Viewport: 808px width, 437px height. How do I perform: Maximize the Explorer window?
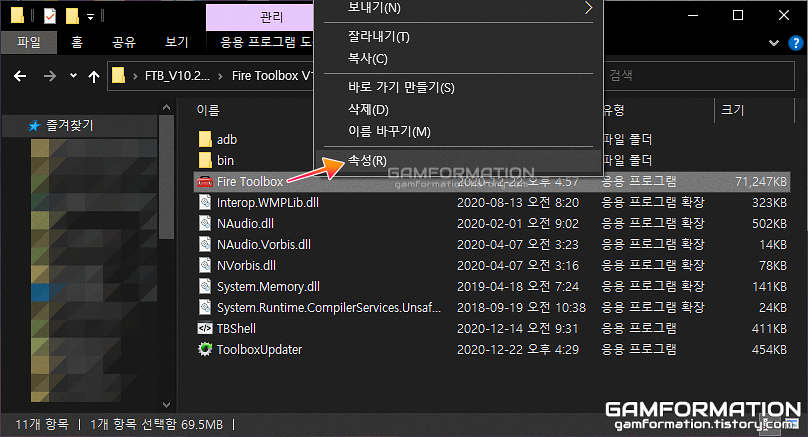point(738,15)
